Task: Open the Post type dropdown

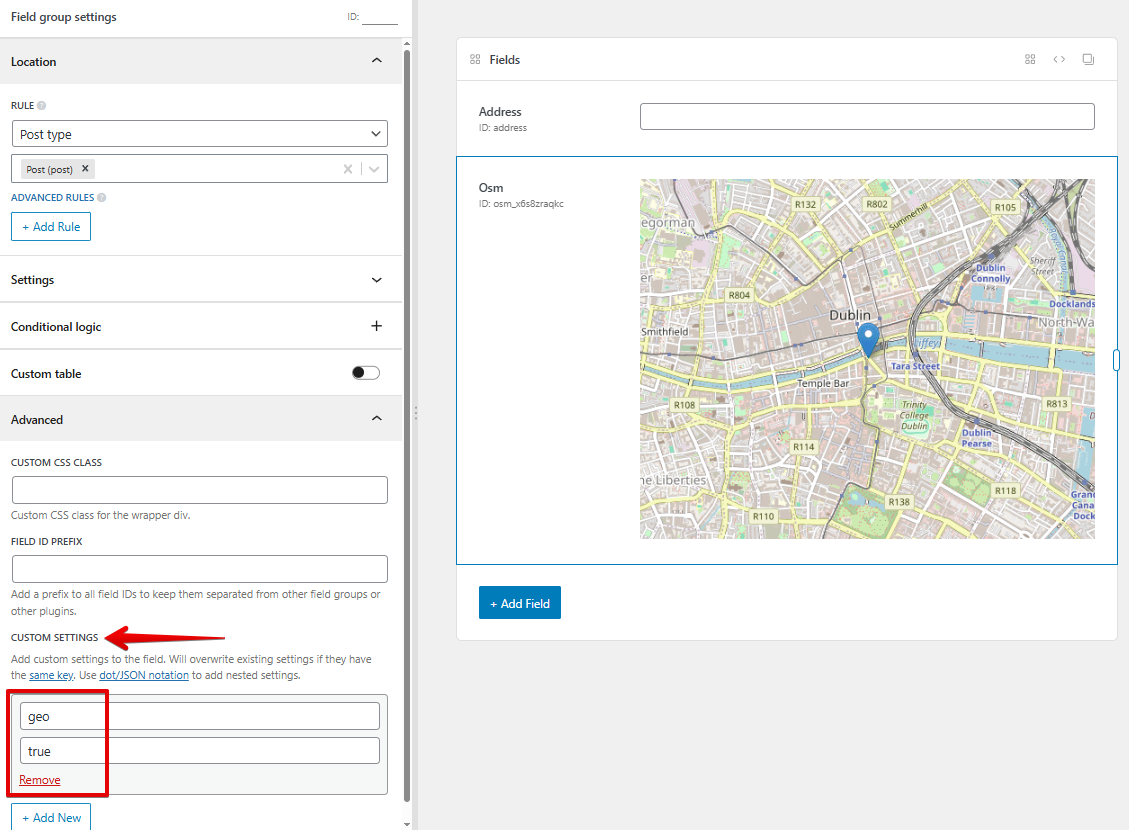Action: click(x=199, y=133)
